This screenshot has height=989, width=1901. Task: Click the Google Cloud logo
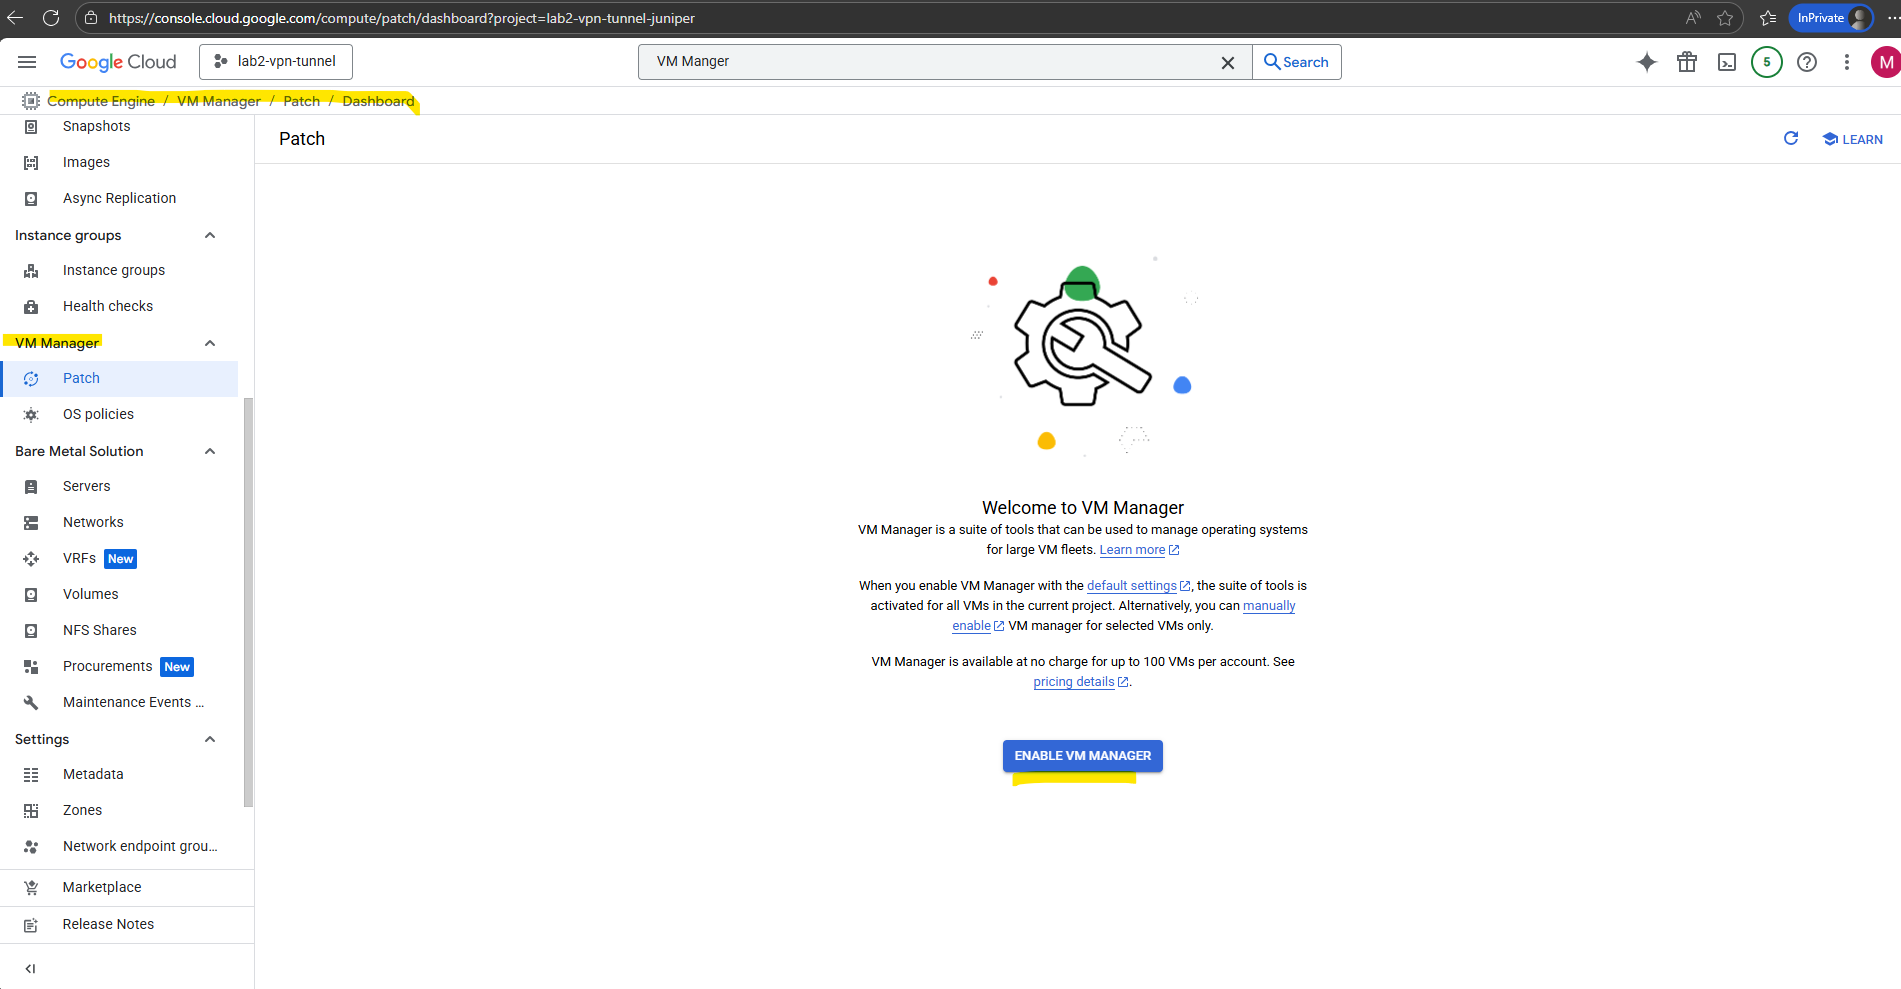tap(118, 62)
